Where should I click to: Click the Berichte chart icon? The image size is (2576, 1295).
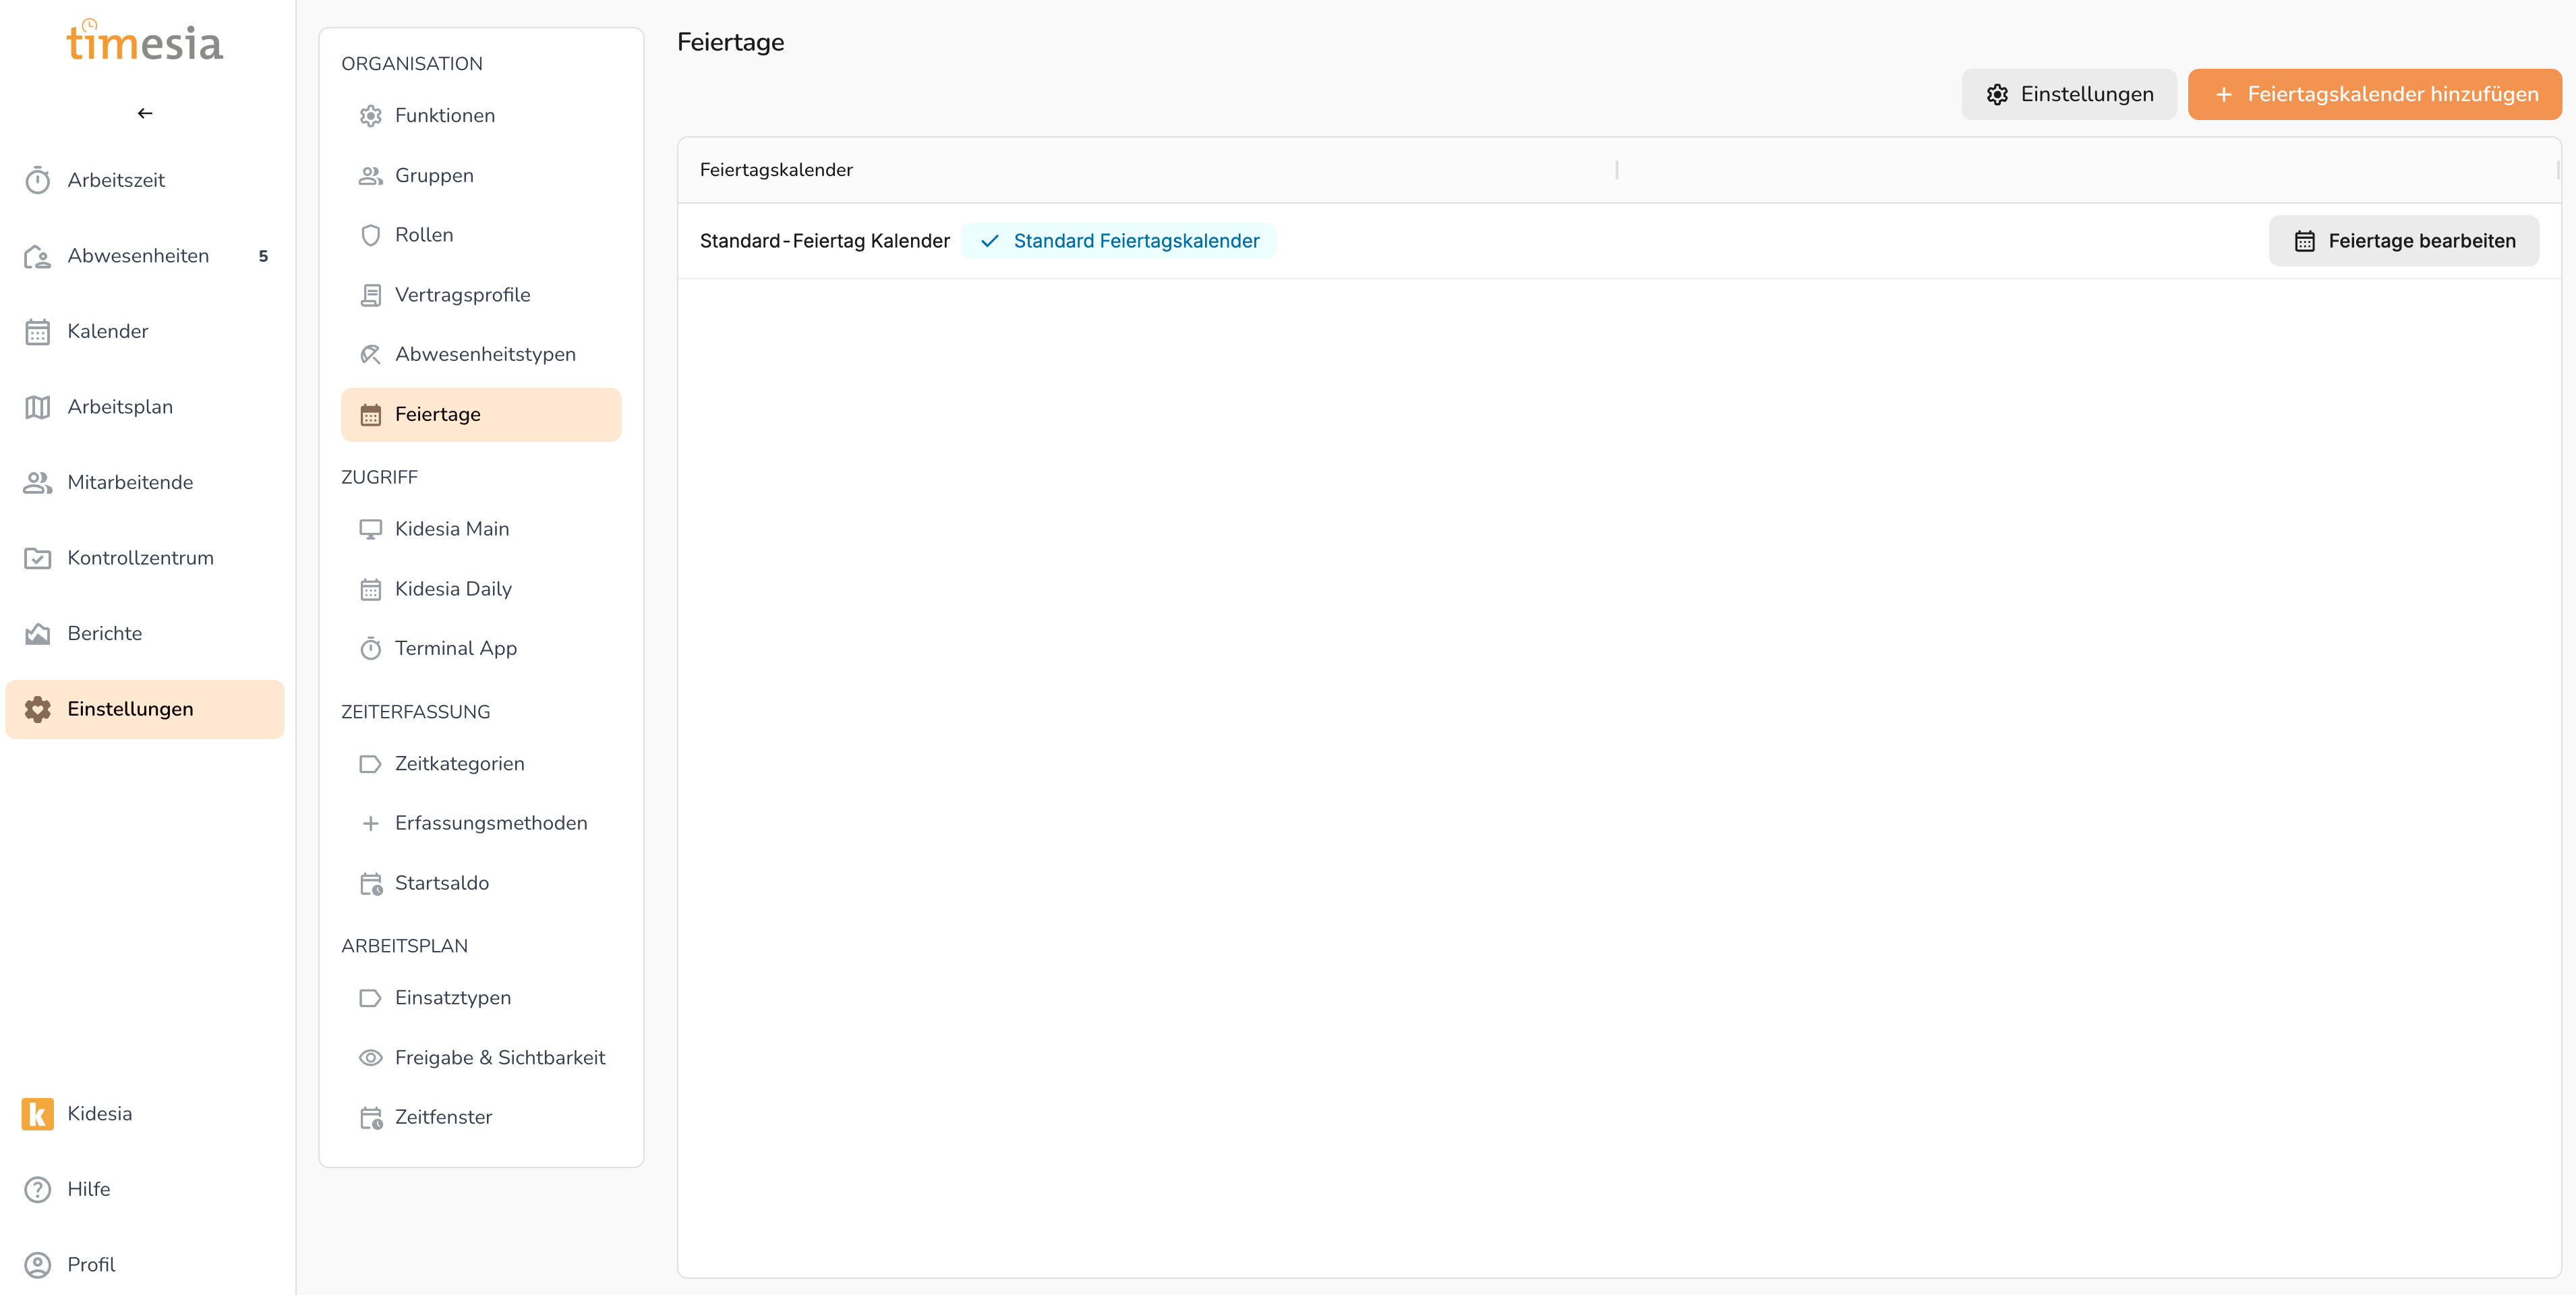coord(38,633)
